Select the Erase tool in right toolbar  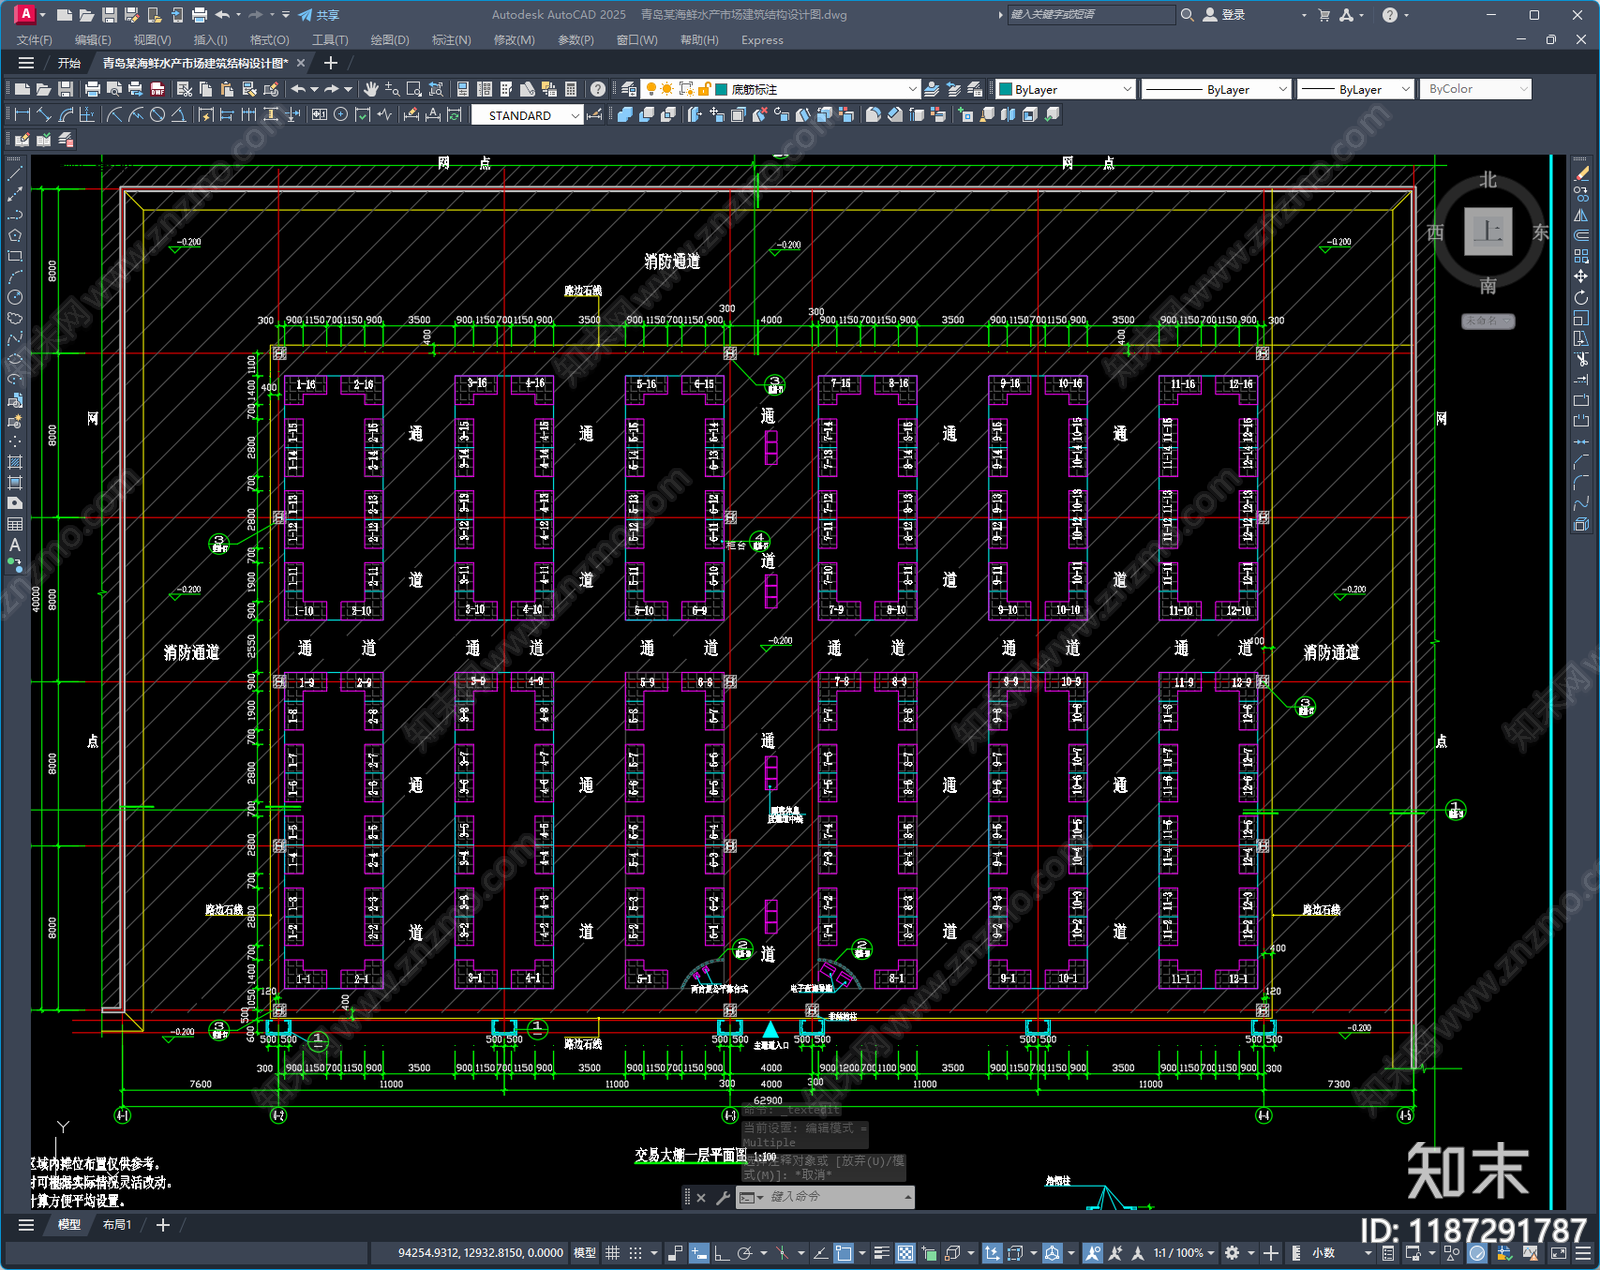point(1581,173)
